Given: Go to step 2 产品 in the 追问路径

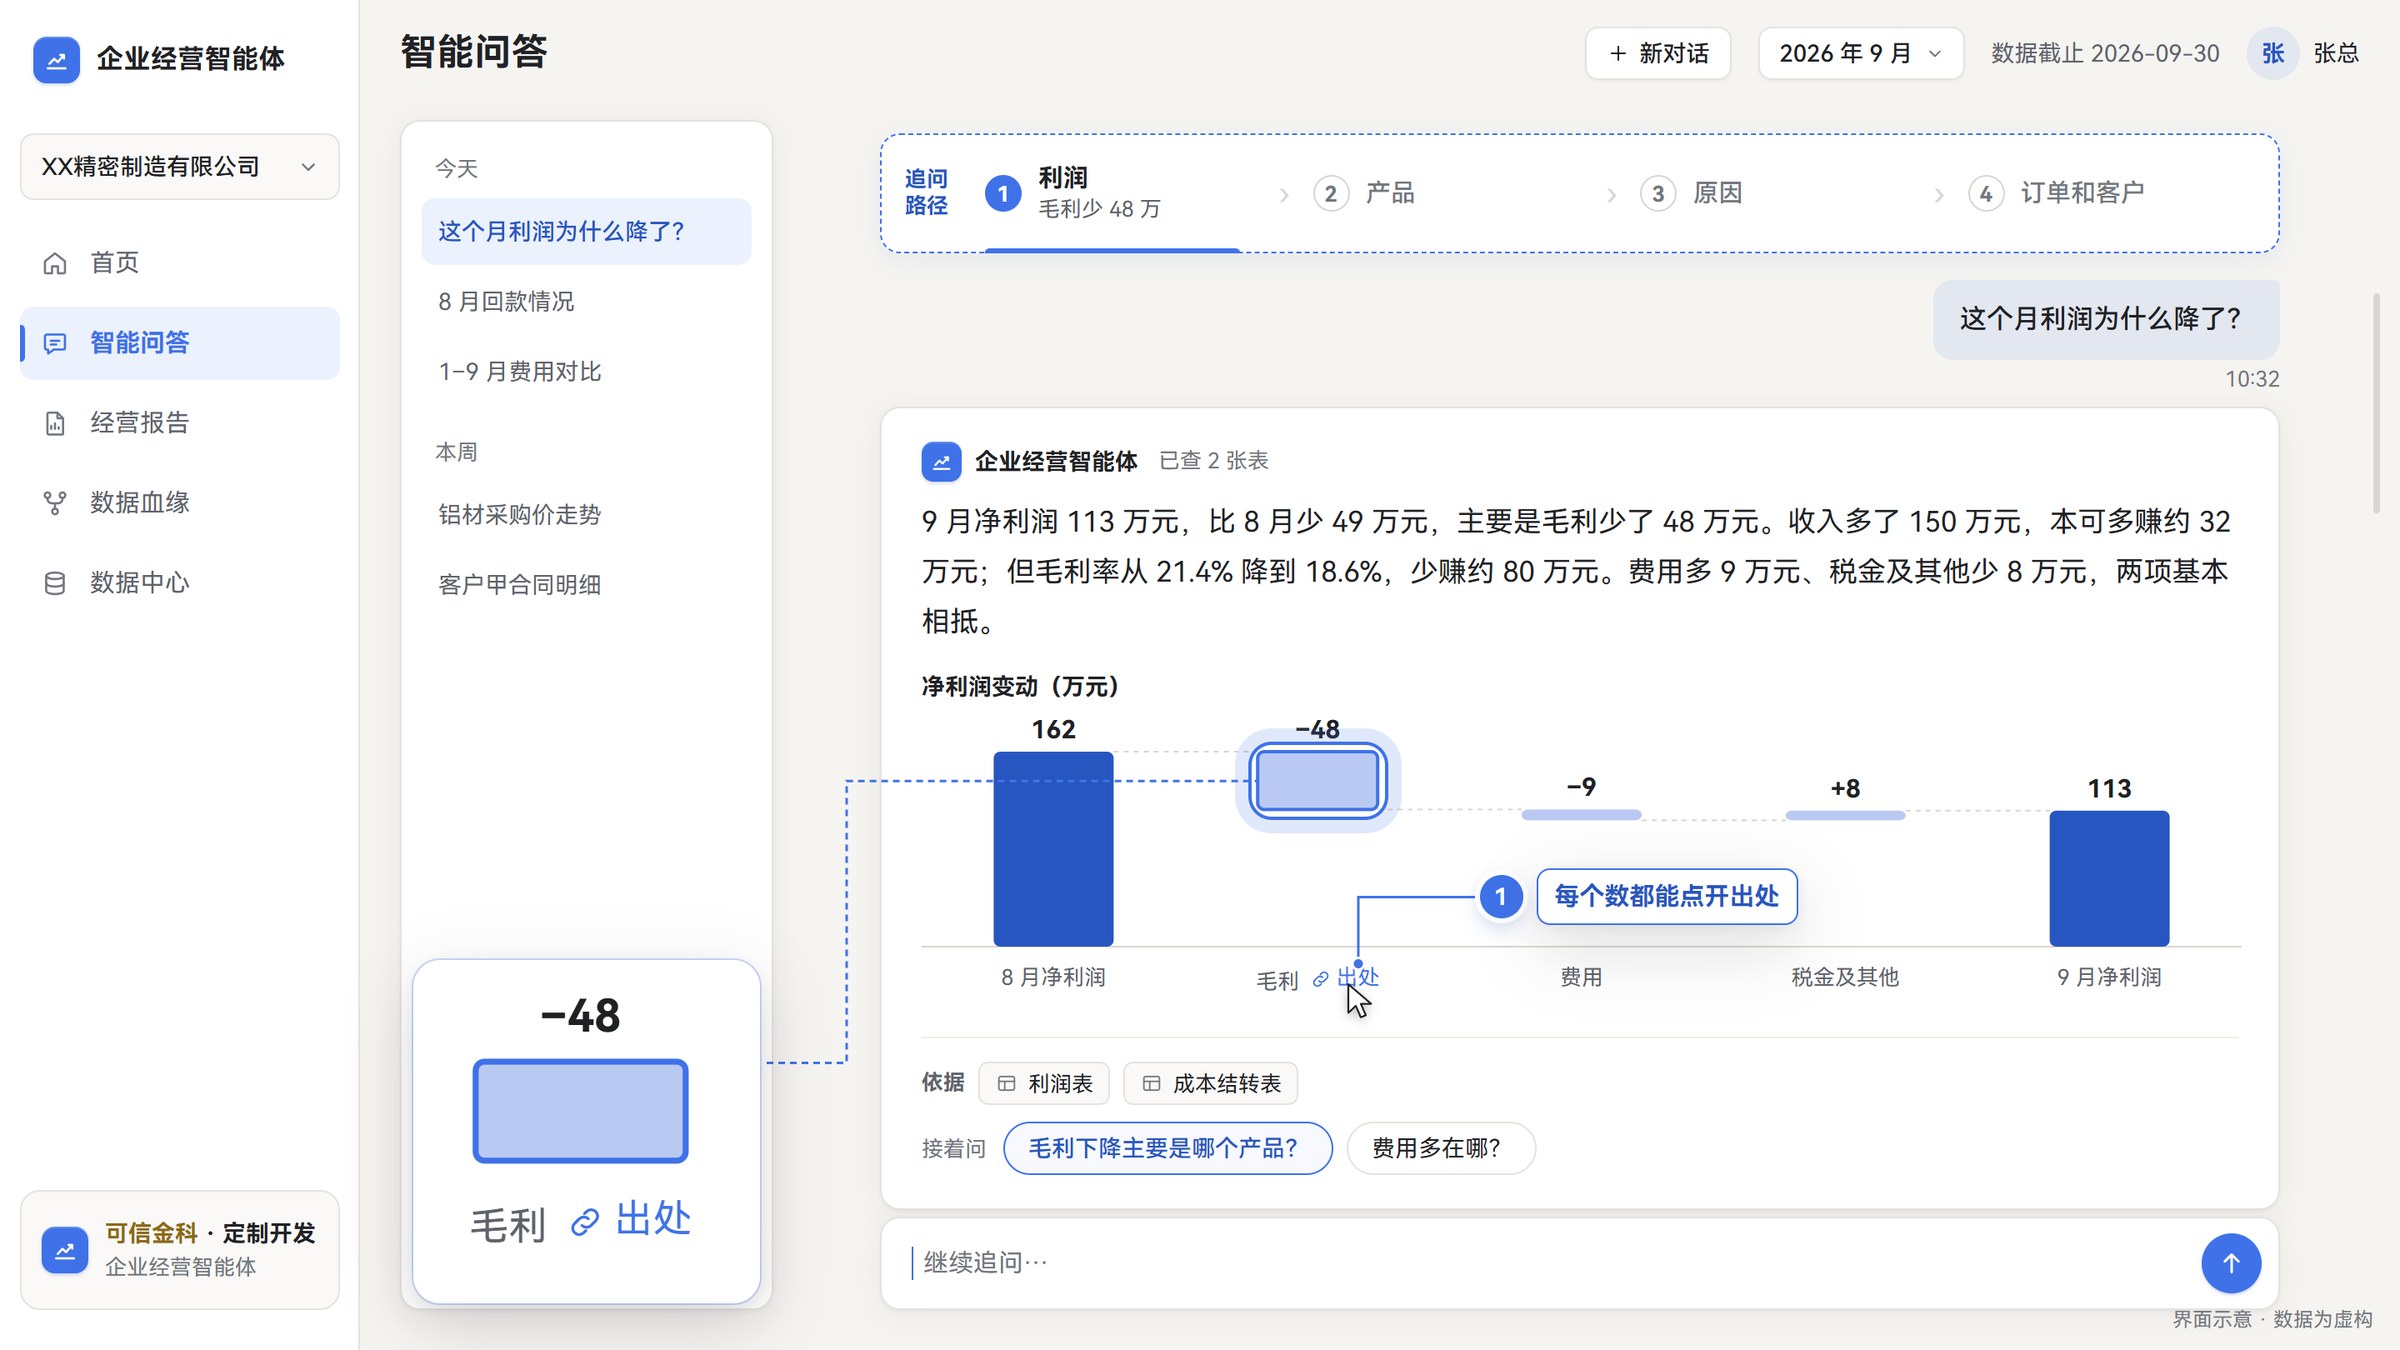Looking at the screenshot, I should click(1364, 193).
